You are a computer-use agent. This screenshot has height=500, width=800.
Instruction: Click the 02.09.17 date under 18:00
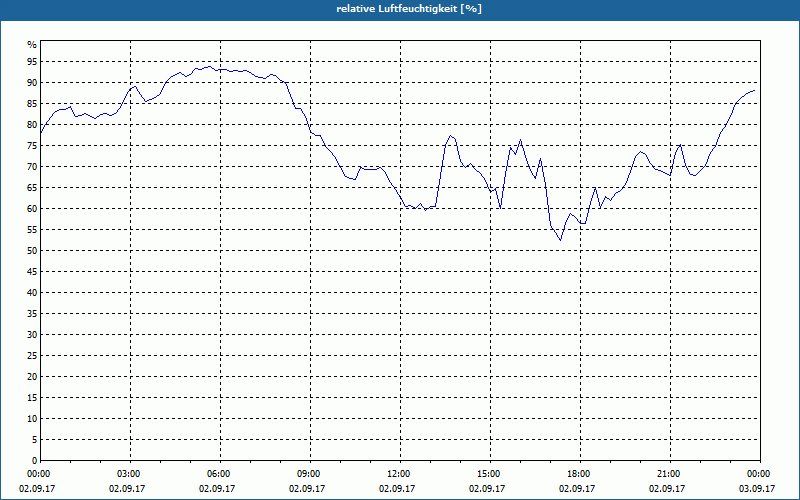(577, 489)
